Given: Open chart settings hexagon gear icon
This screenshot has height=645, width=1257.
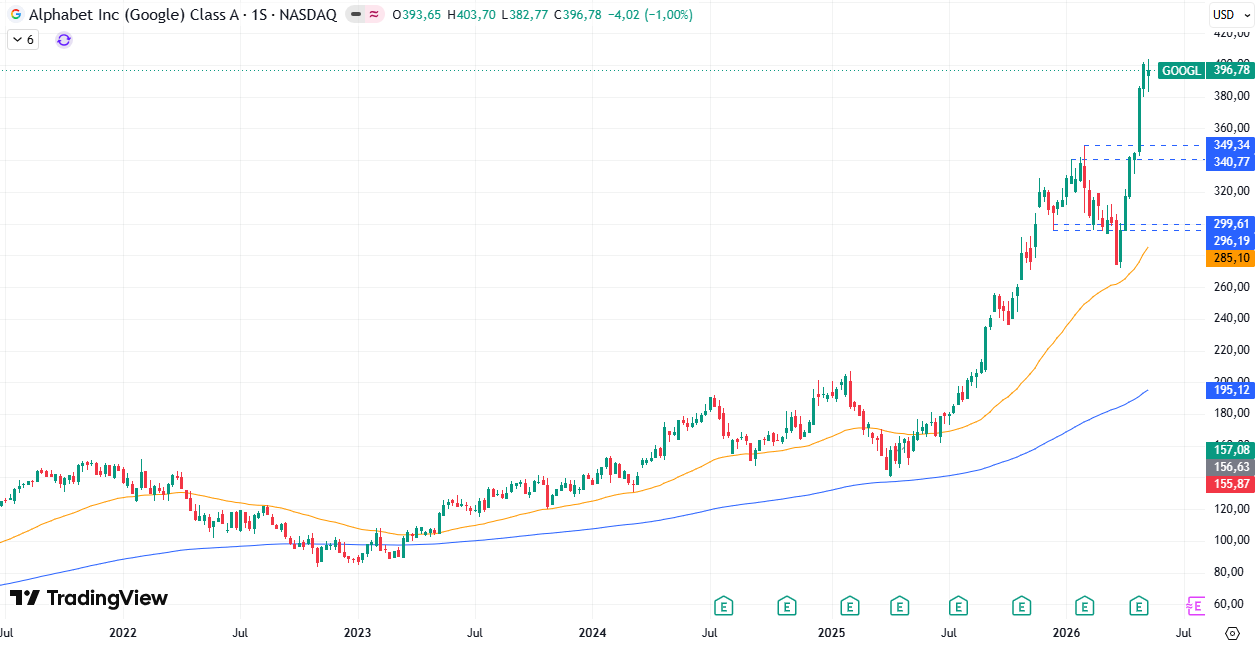Looking at the screenshot, I should point(1232,633).
